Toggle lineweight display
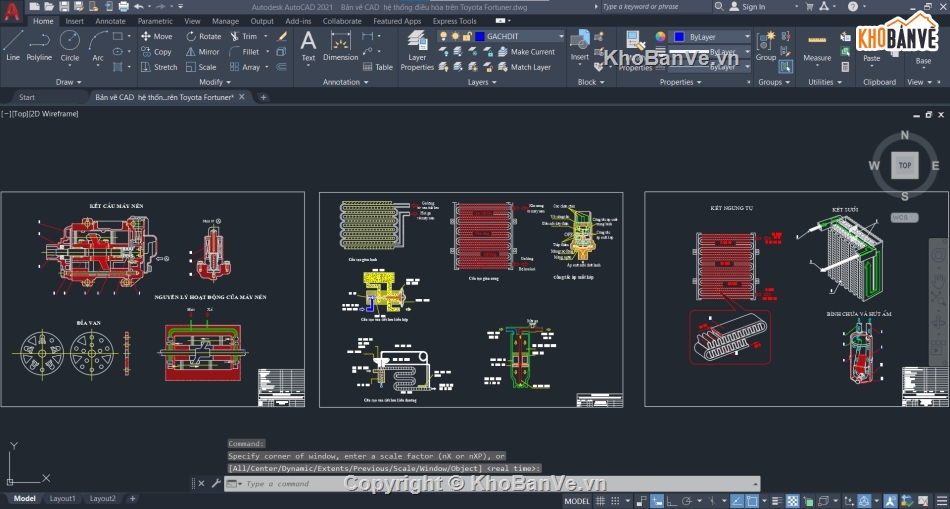 777,501
